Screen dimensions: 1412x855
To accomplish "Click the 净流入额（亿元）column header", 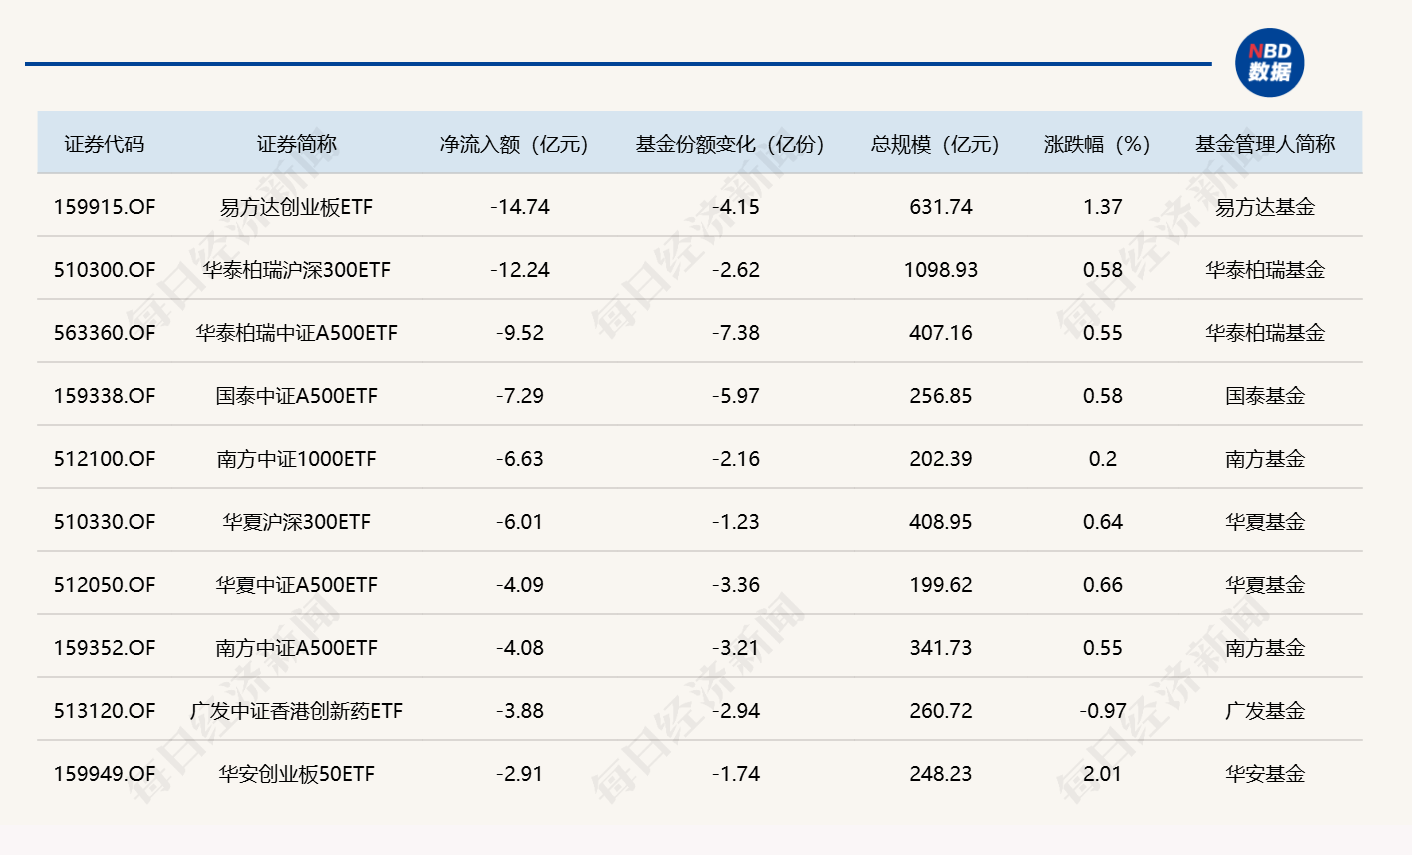I will (x=520, y=144).
